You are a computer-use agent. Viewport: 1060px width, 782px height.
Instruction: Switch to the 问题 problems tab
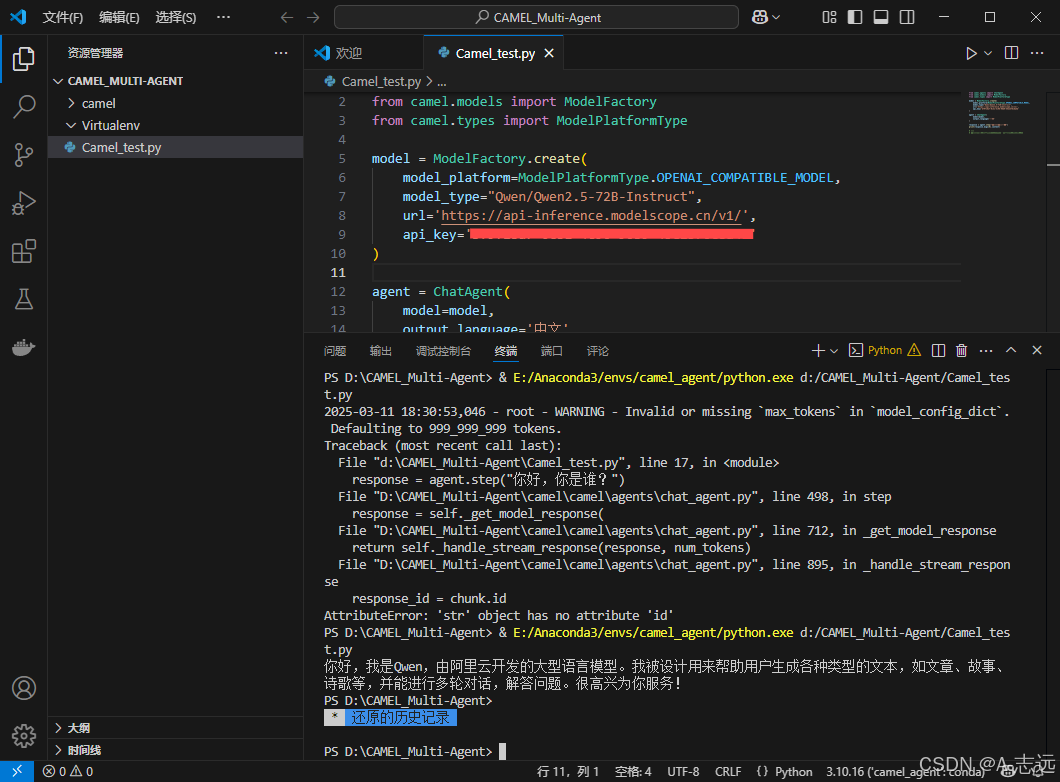(x=335, y=351)
